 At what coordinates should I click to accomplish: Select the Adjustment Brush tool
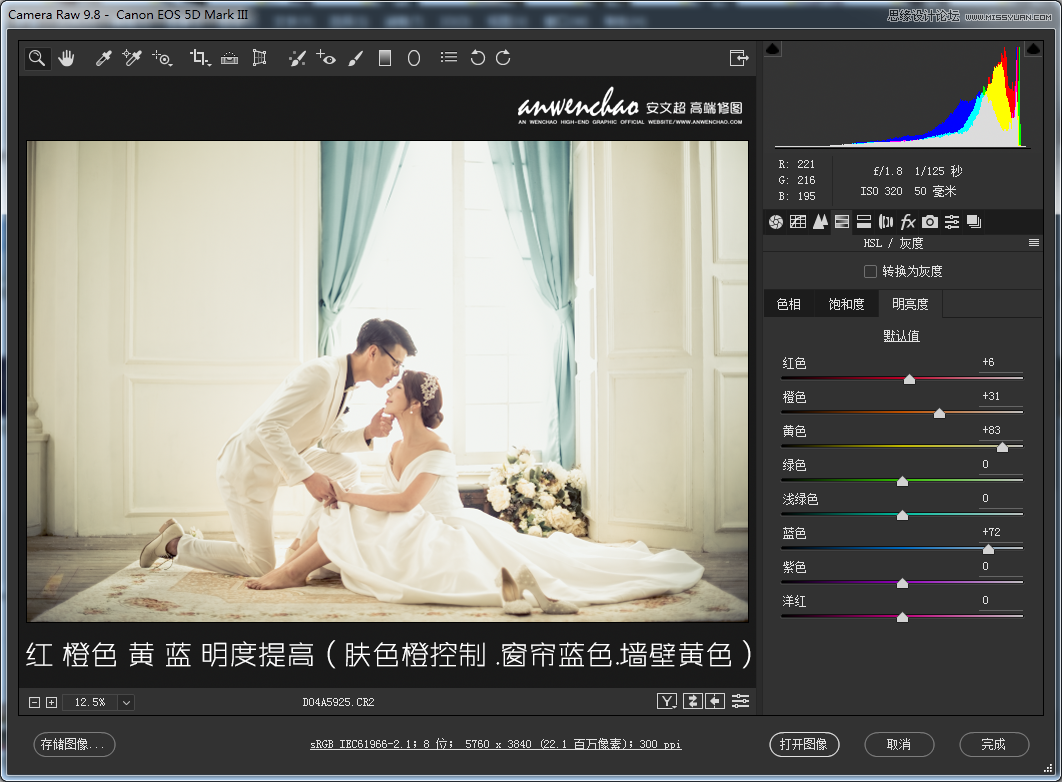pyautogui.click(x=355, y=58)
